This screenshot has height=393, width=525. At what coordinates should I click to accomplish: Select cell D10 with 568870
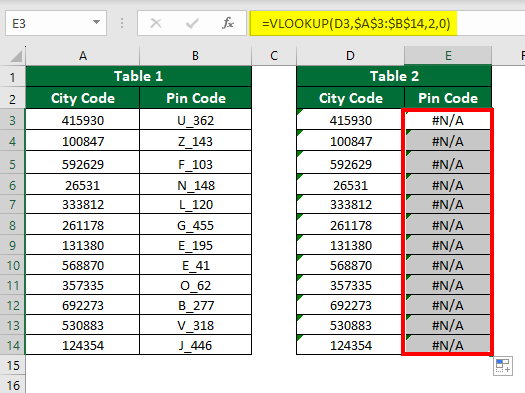coord(350,265)
